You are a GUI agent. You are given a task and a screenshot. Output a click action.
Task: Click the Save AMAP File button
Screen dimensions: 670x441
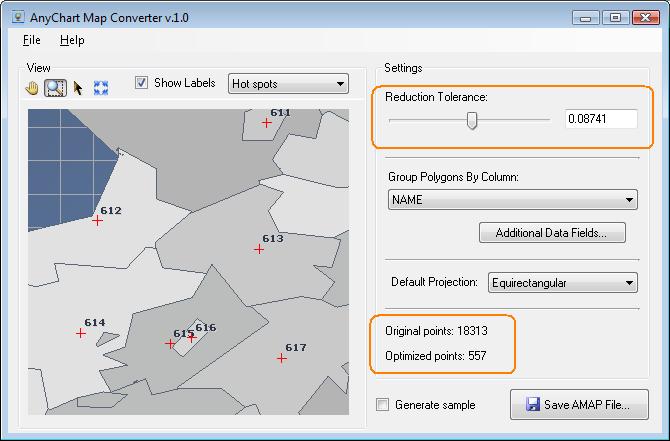579,405
